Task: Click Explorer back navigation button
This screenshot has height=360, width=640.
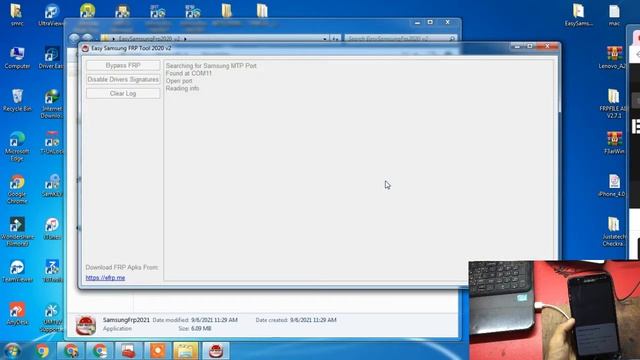Action: tap(74, 38)
